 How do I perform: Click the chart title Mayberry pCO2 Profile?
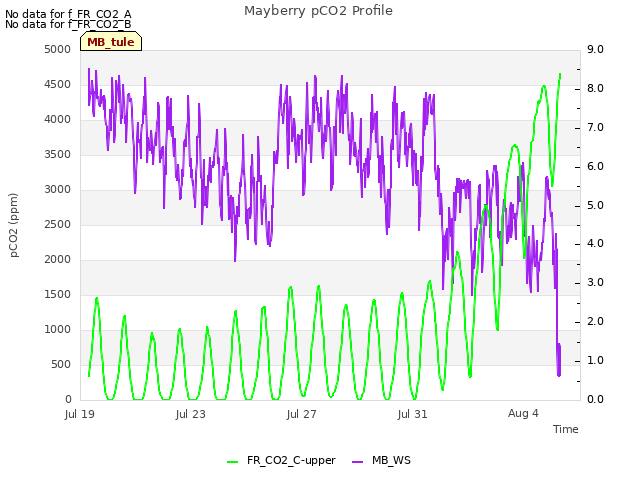pos(318,11)
